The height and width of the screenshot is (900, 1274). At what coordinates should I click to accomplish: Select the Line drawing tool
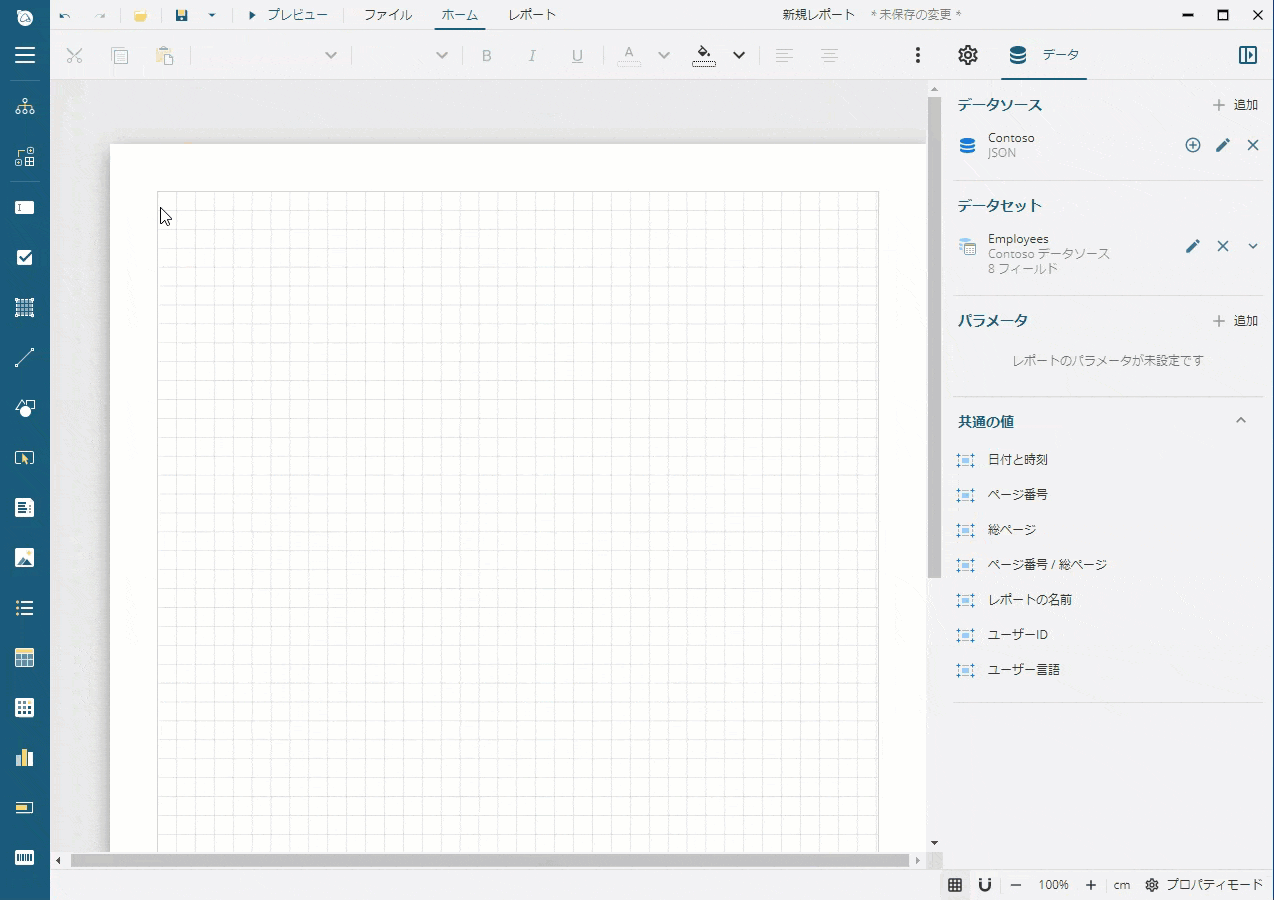(x=24, y=357)
